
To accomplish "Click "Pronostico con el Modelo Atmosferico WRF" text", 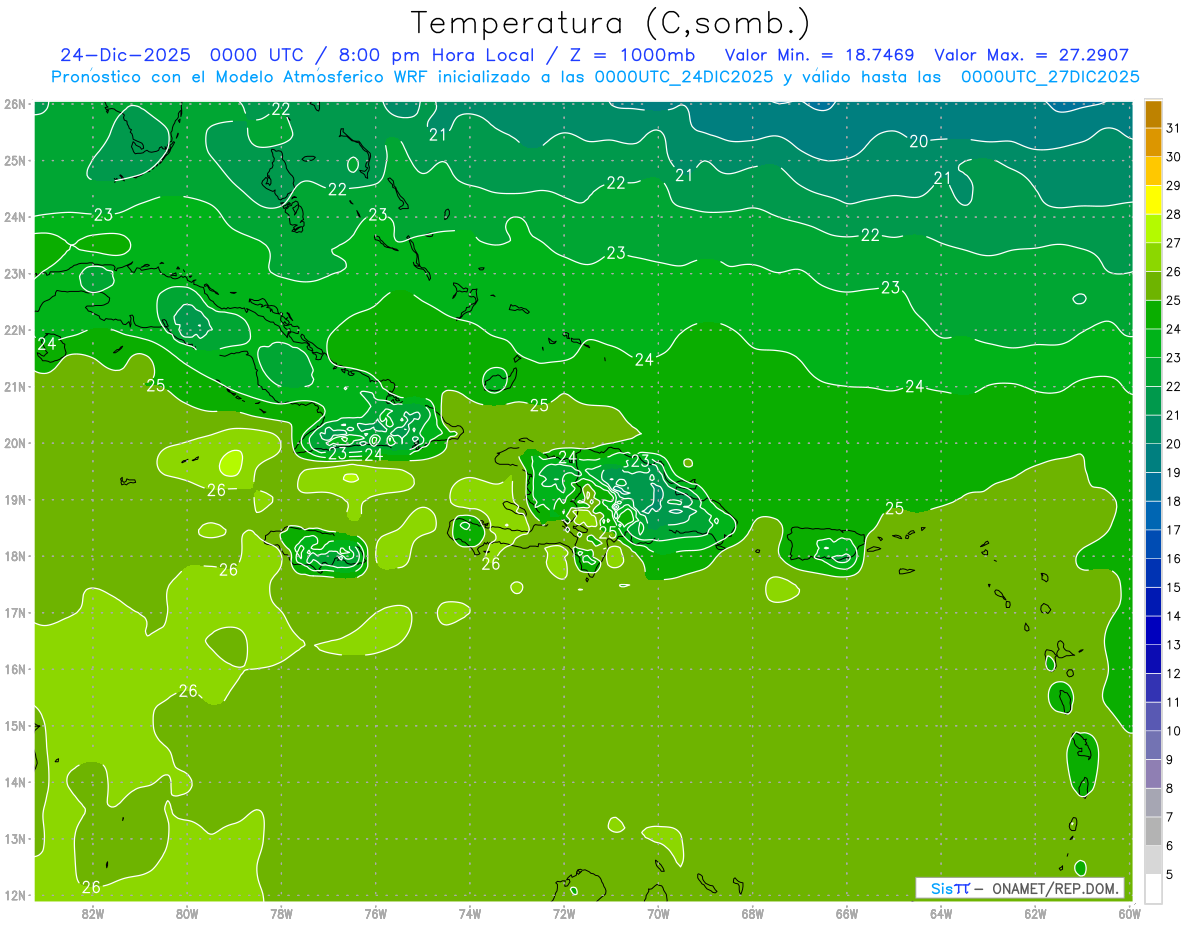I will (x=241, y=77).
